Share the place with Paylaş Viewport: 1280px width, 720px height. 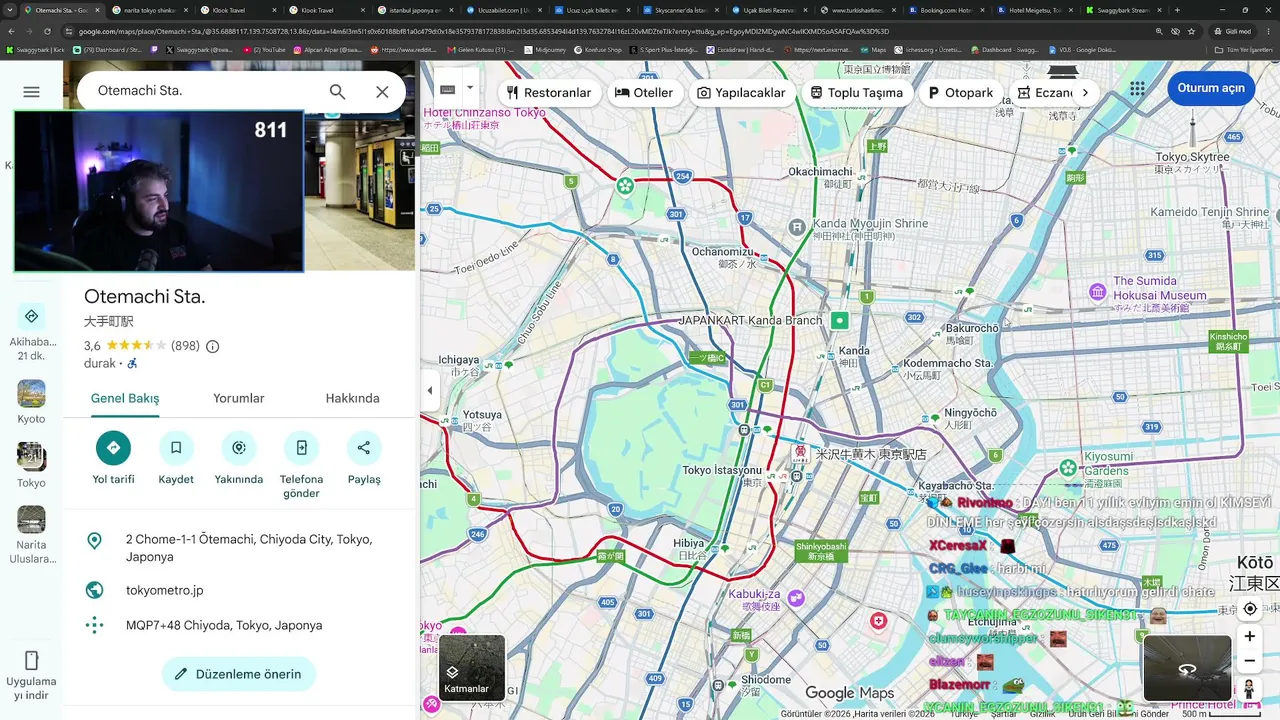[364, 448]
